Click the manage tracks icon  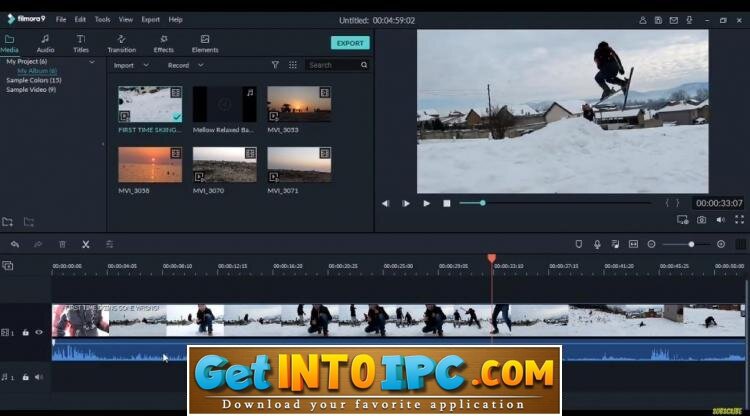pos(7,265)
